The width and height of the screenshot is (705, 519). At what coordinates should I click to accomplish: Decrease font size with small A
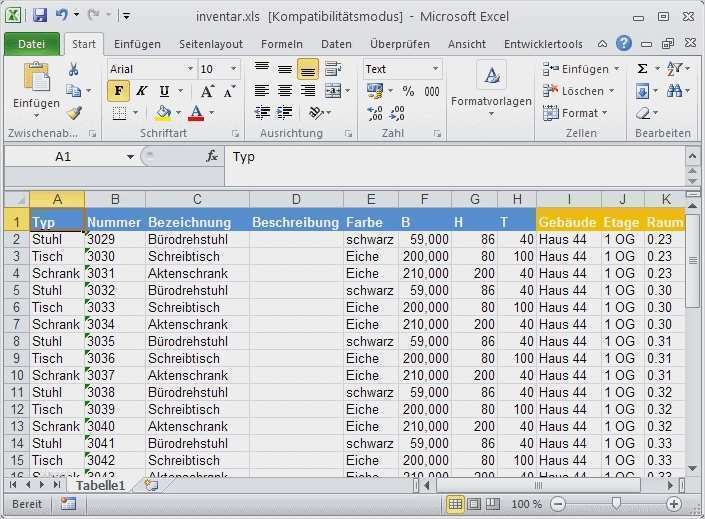pos(229,92)
